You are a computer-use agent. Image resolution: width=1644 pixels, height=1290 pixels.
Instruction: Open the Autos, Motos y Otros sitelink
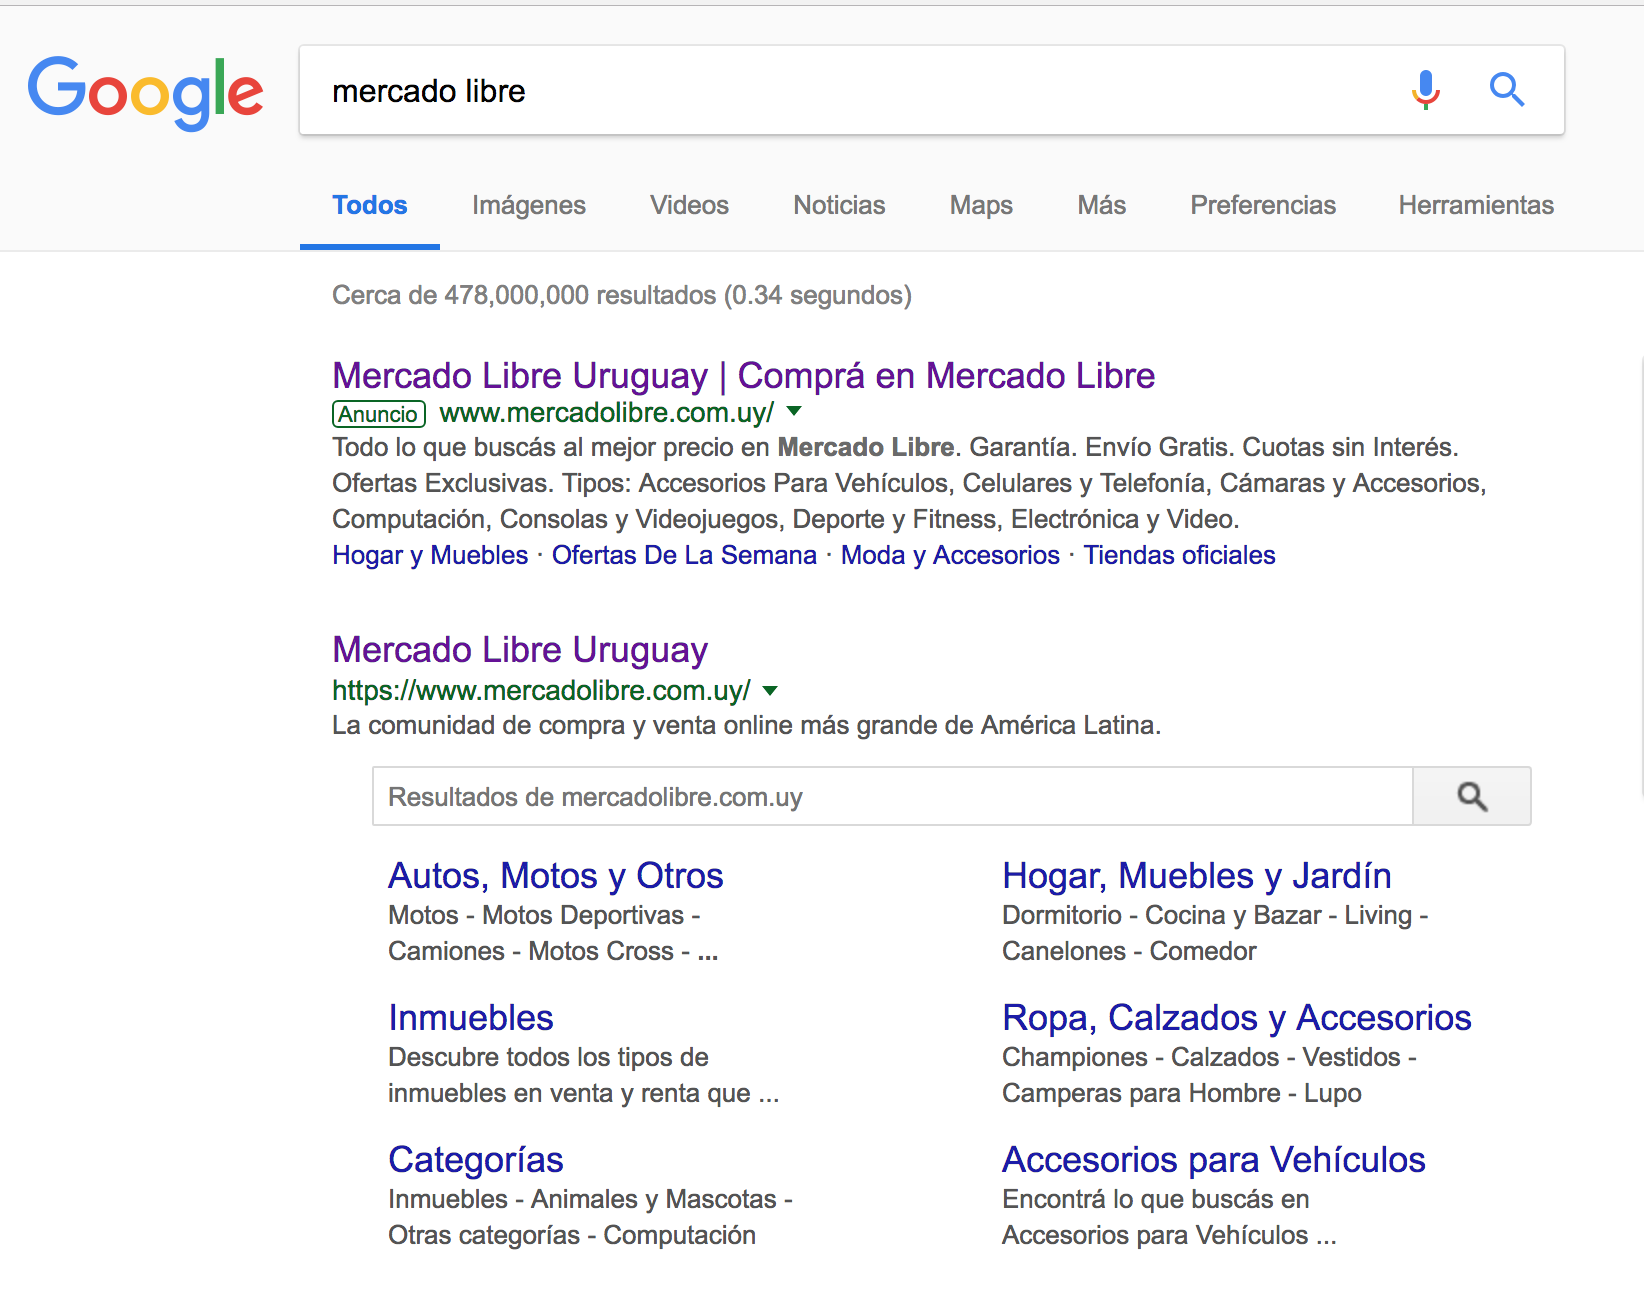(x=555, y=875)
